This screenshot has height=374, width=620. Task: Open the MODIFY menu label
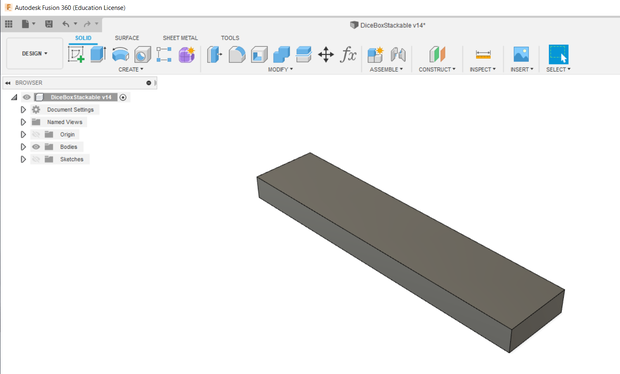pyautogui.click(x=280, y=70)
